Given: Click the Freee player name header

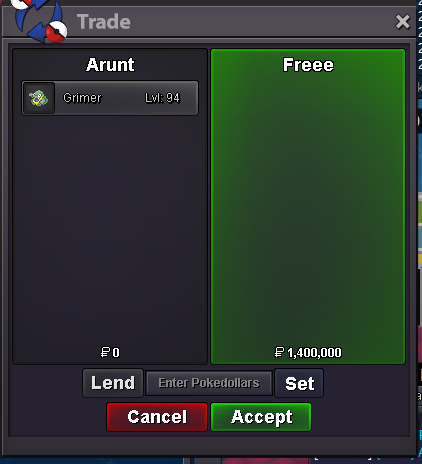Looking at the screenshot, I should click(308, 64).
